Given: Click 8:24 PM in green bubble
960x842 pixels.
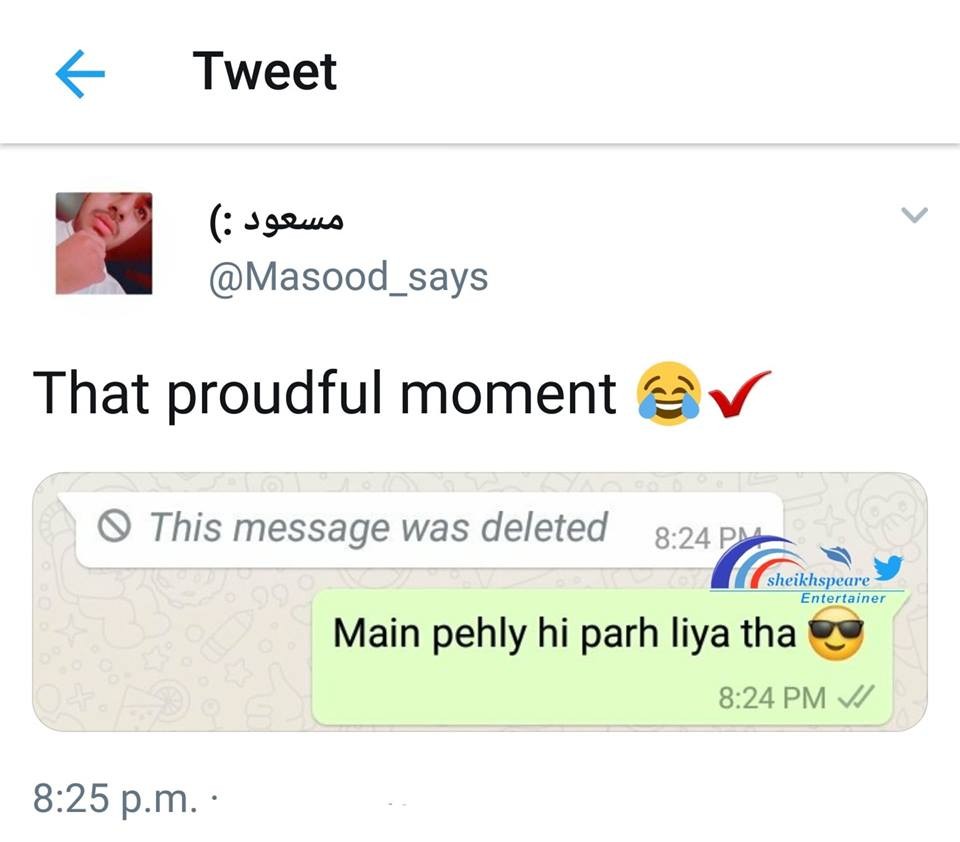Looking at the screenshot, I should pos(772,698).
